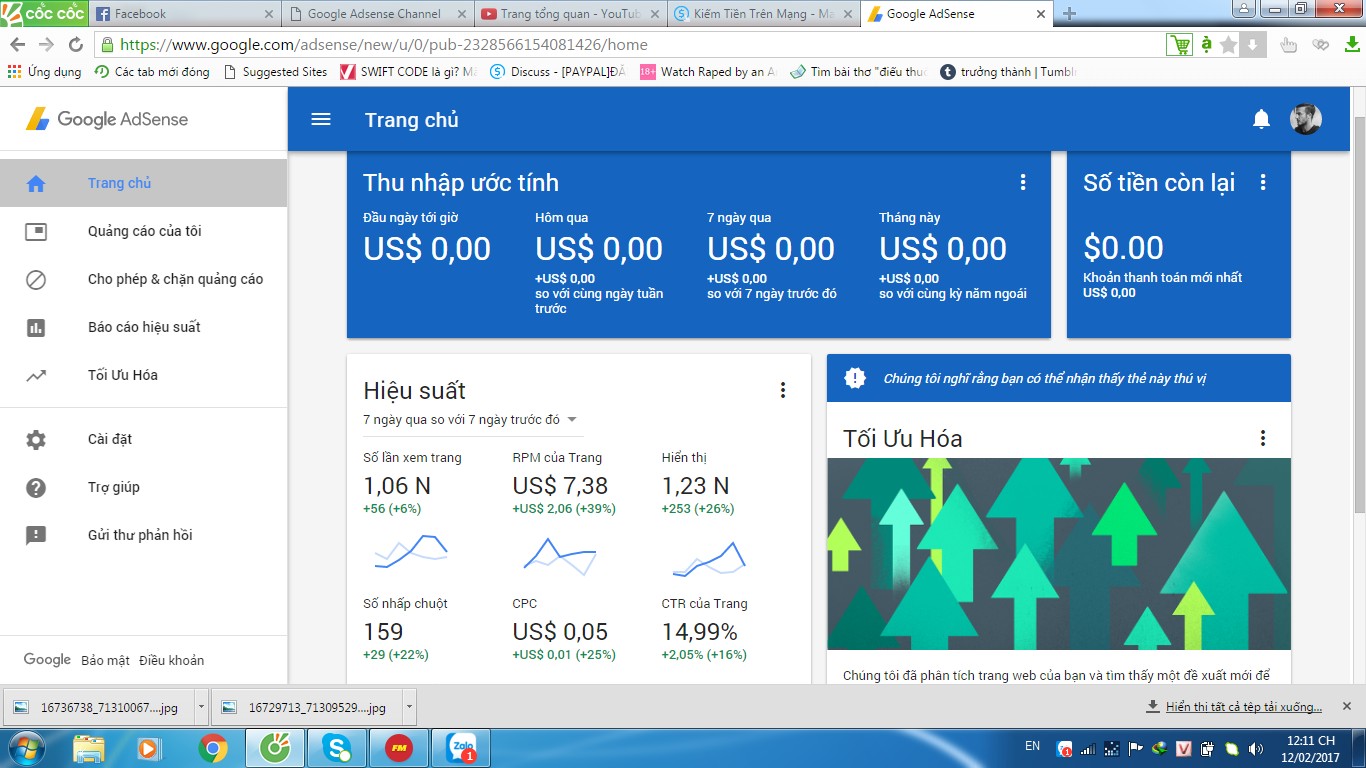
Task: Open the SWIFT CODE là gì bookmark
Action: [x=408, y=72]
